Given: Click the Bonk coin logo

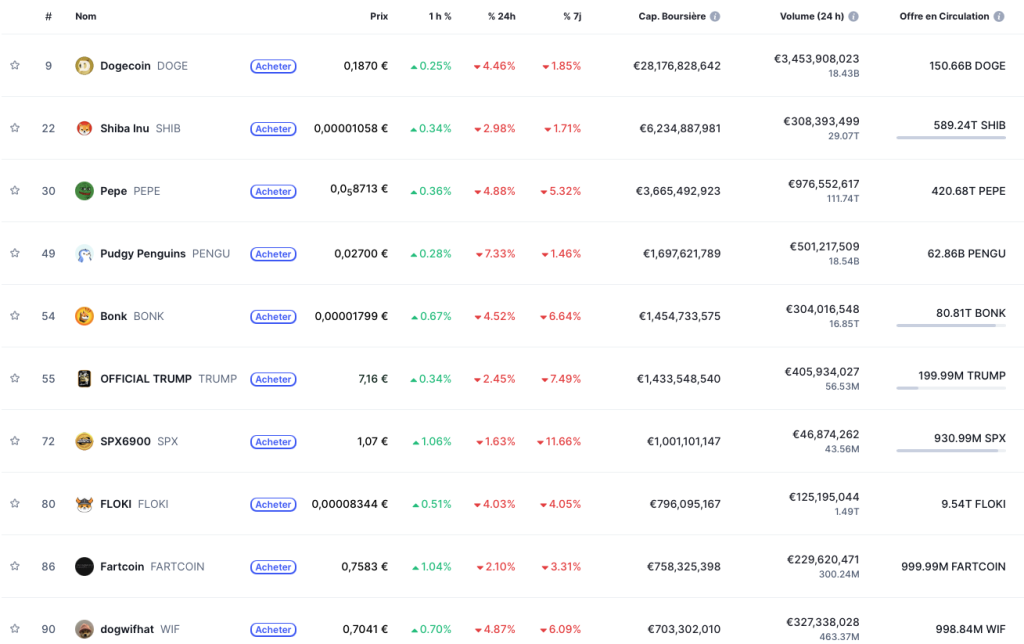Looking at the screenshot, I should pos(84,316).
